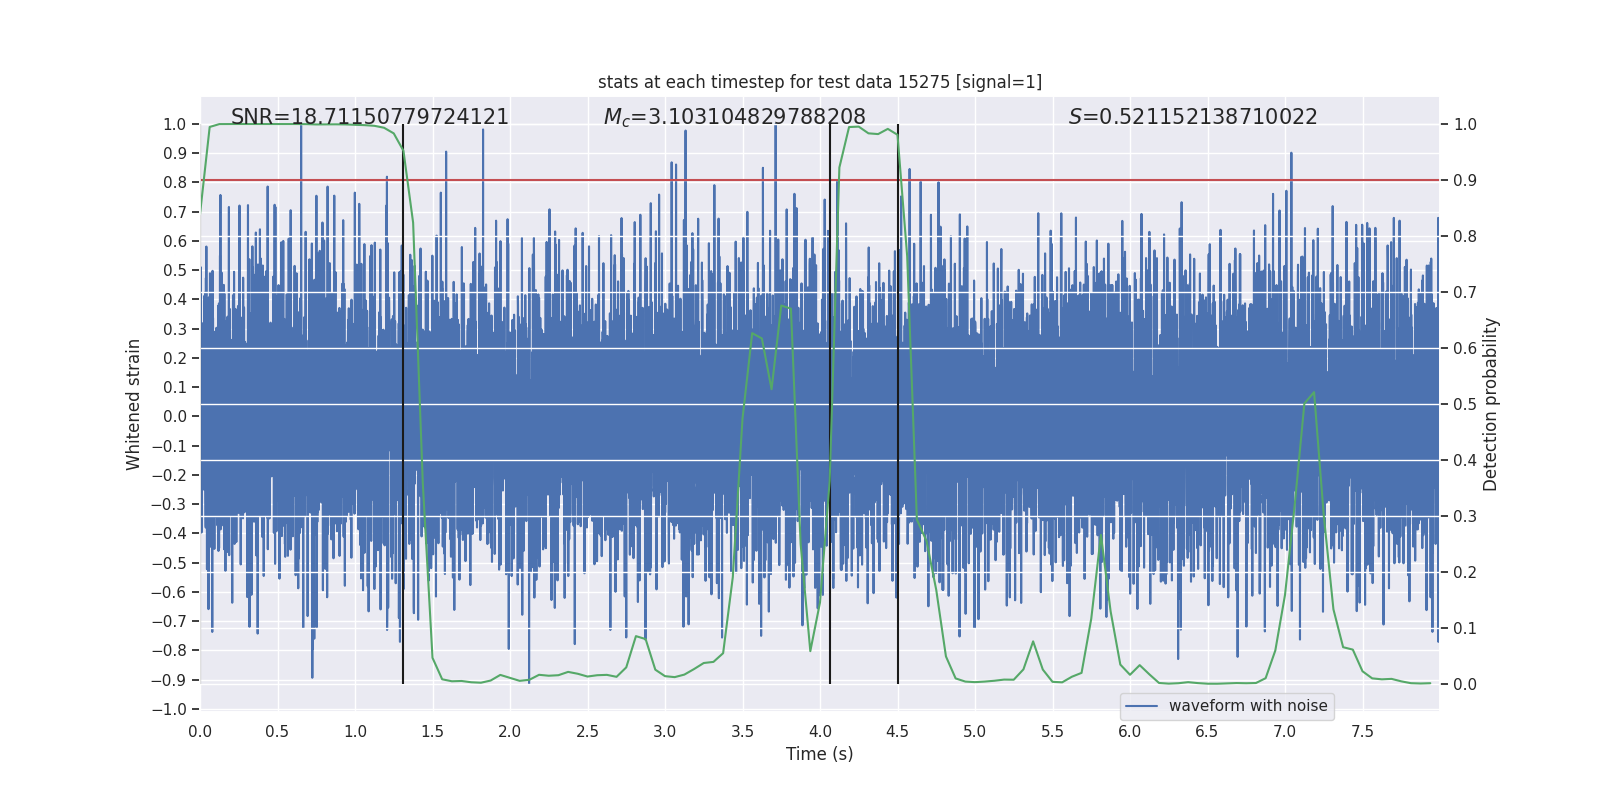1600x800 pixels.
Task: Click the Mc=3.103 chirp mass annotation
Action: tap(735, 117)
